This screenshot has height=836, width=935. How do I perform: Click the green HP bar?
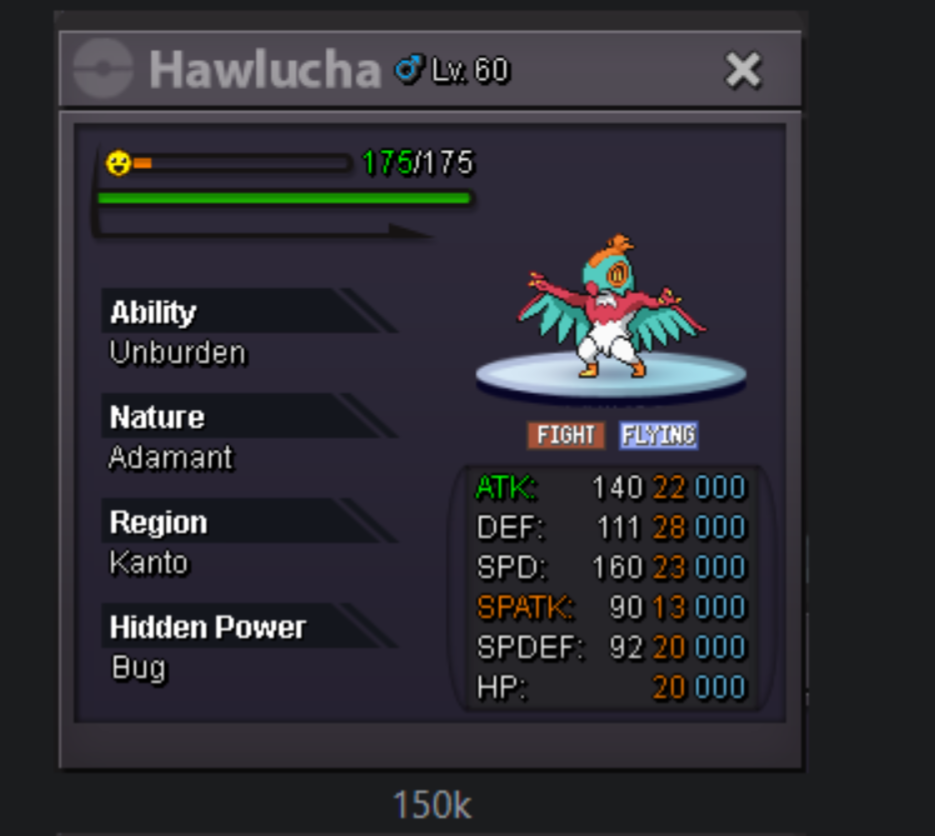[x=285, y=198]
